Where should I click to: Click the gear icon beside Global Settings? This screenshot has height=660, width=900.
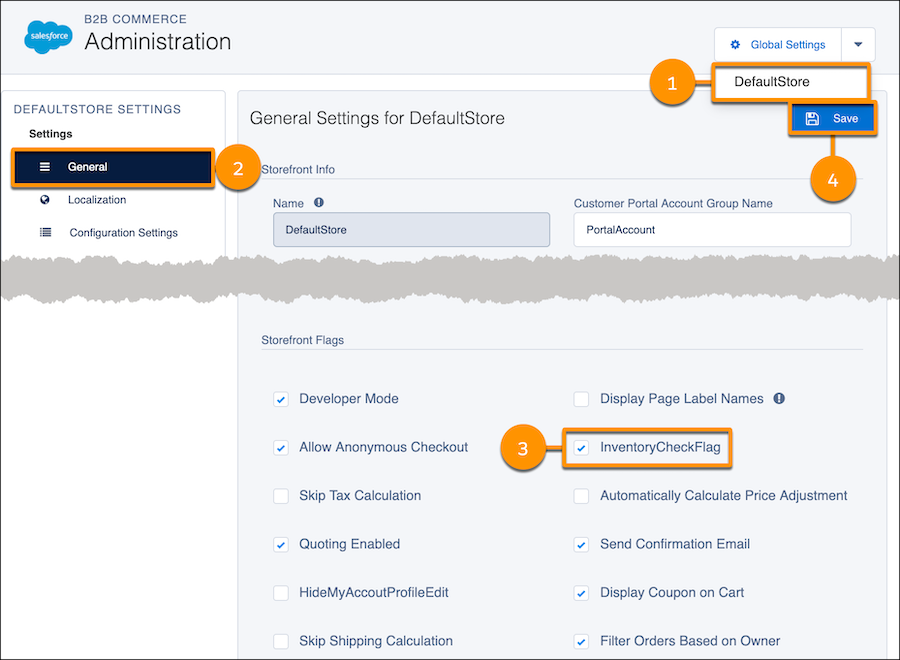(737, 44)
